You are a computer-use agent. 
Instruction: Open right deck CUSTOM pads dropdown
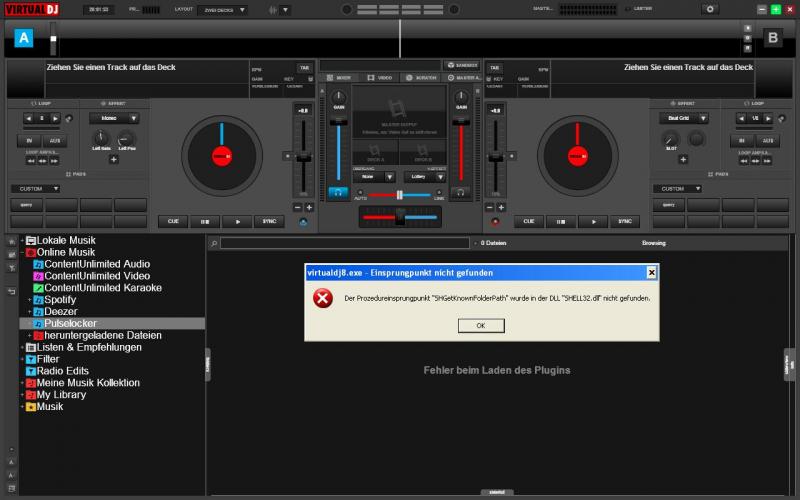tap(678, 189)
